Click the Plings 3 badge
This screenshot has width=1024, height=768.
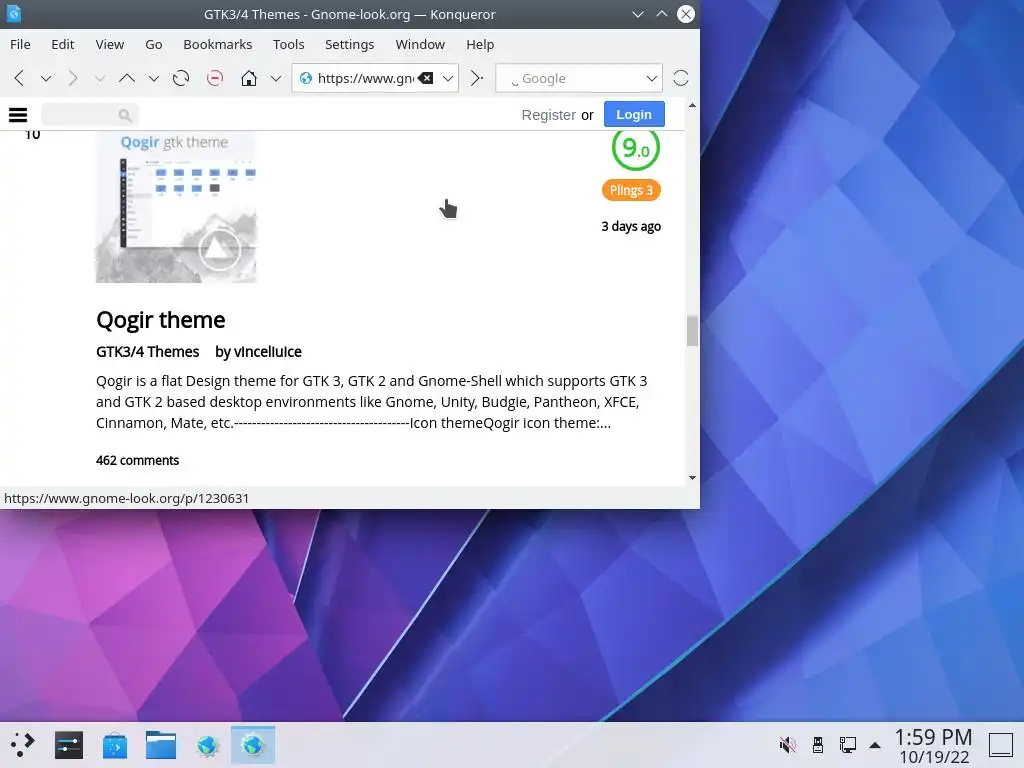(x=631, y=190)
